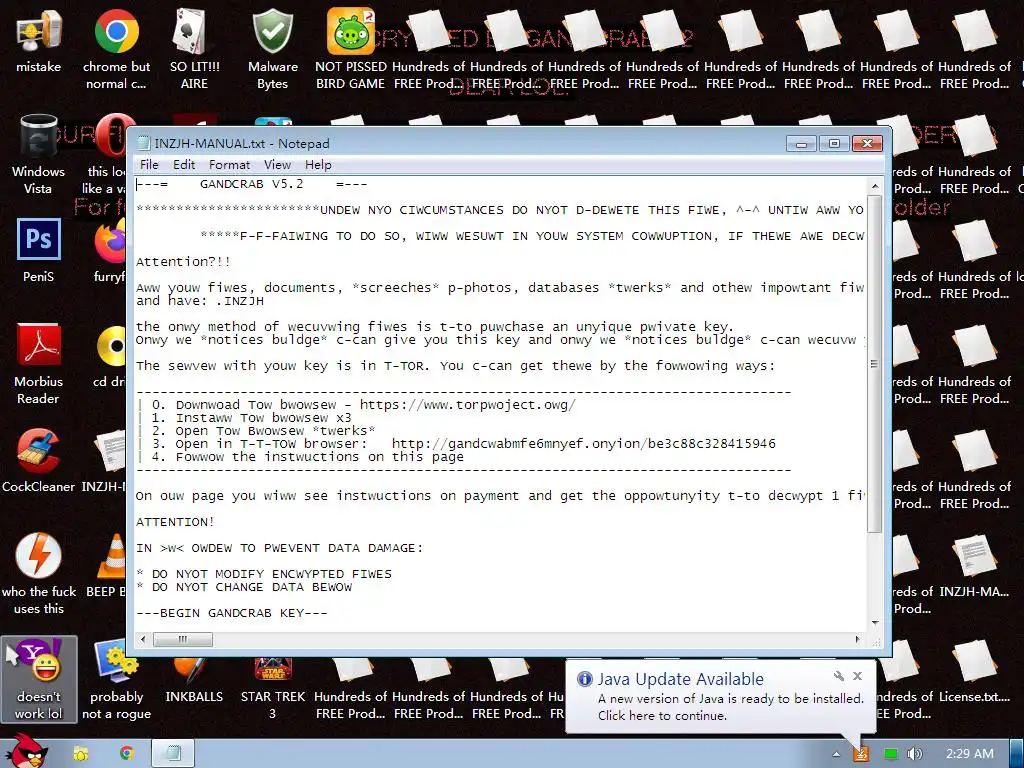Close the Java update balloon
The image size is (1024, 768).
(x=857, y=676)
